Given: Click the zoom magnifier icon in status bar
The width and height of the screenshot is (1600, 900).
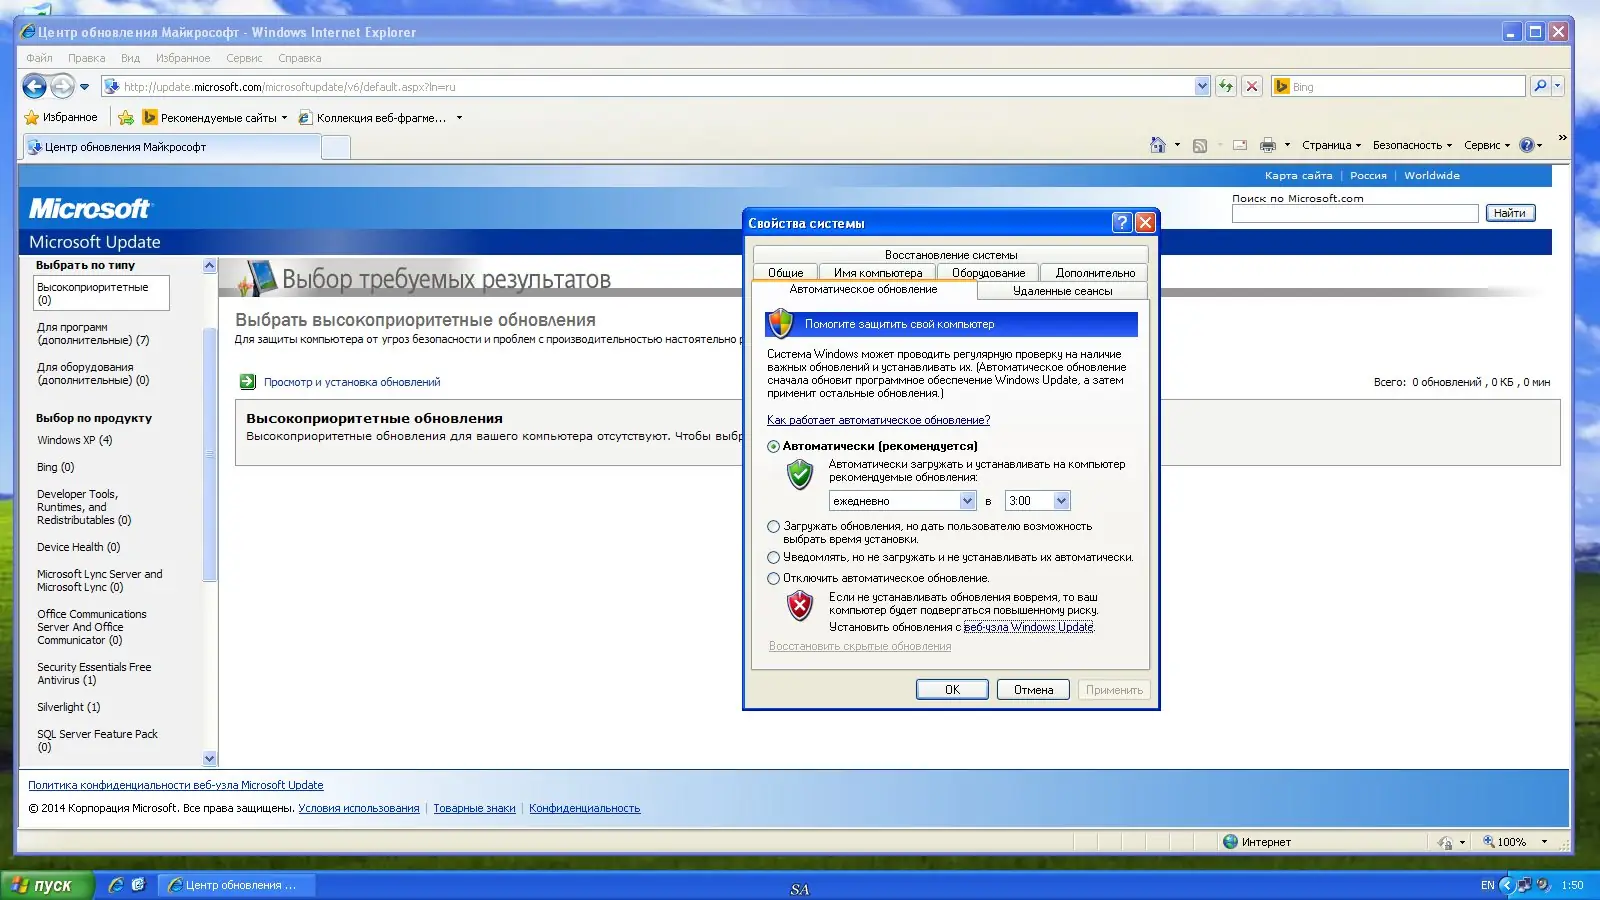Looking at the screenshot, I should (x=1489, y=842).
